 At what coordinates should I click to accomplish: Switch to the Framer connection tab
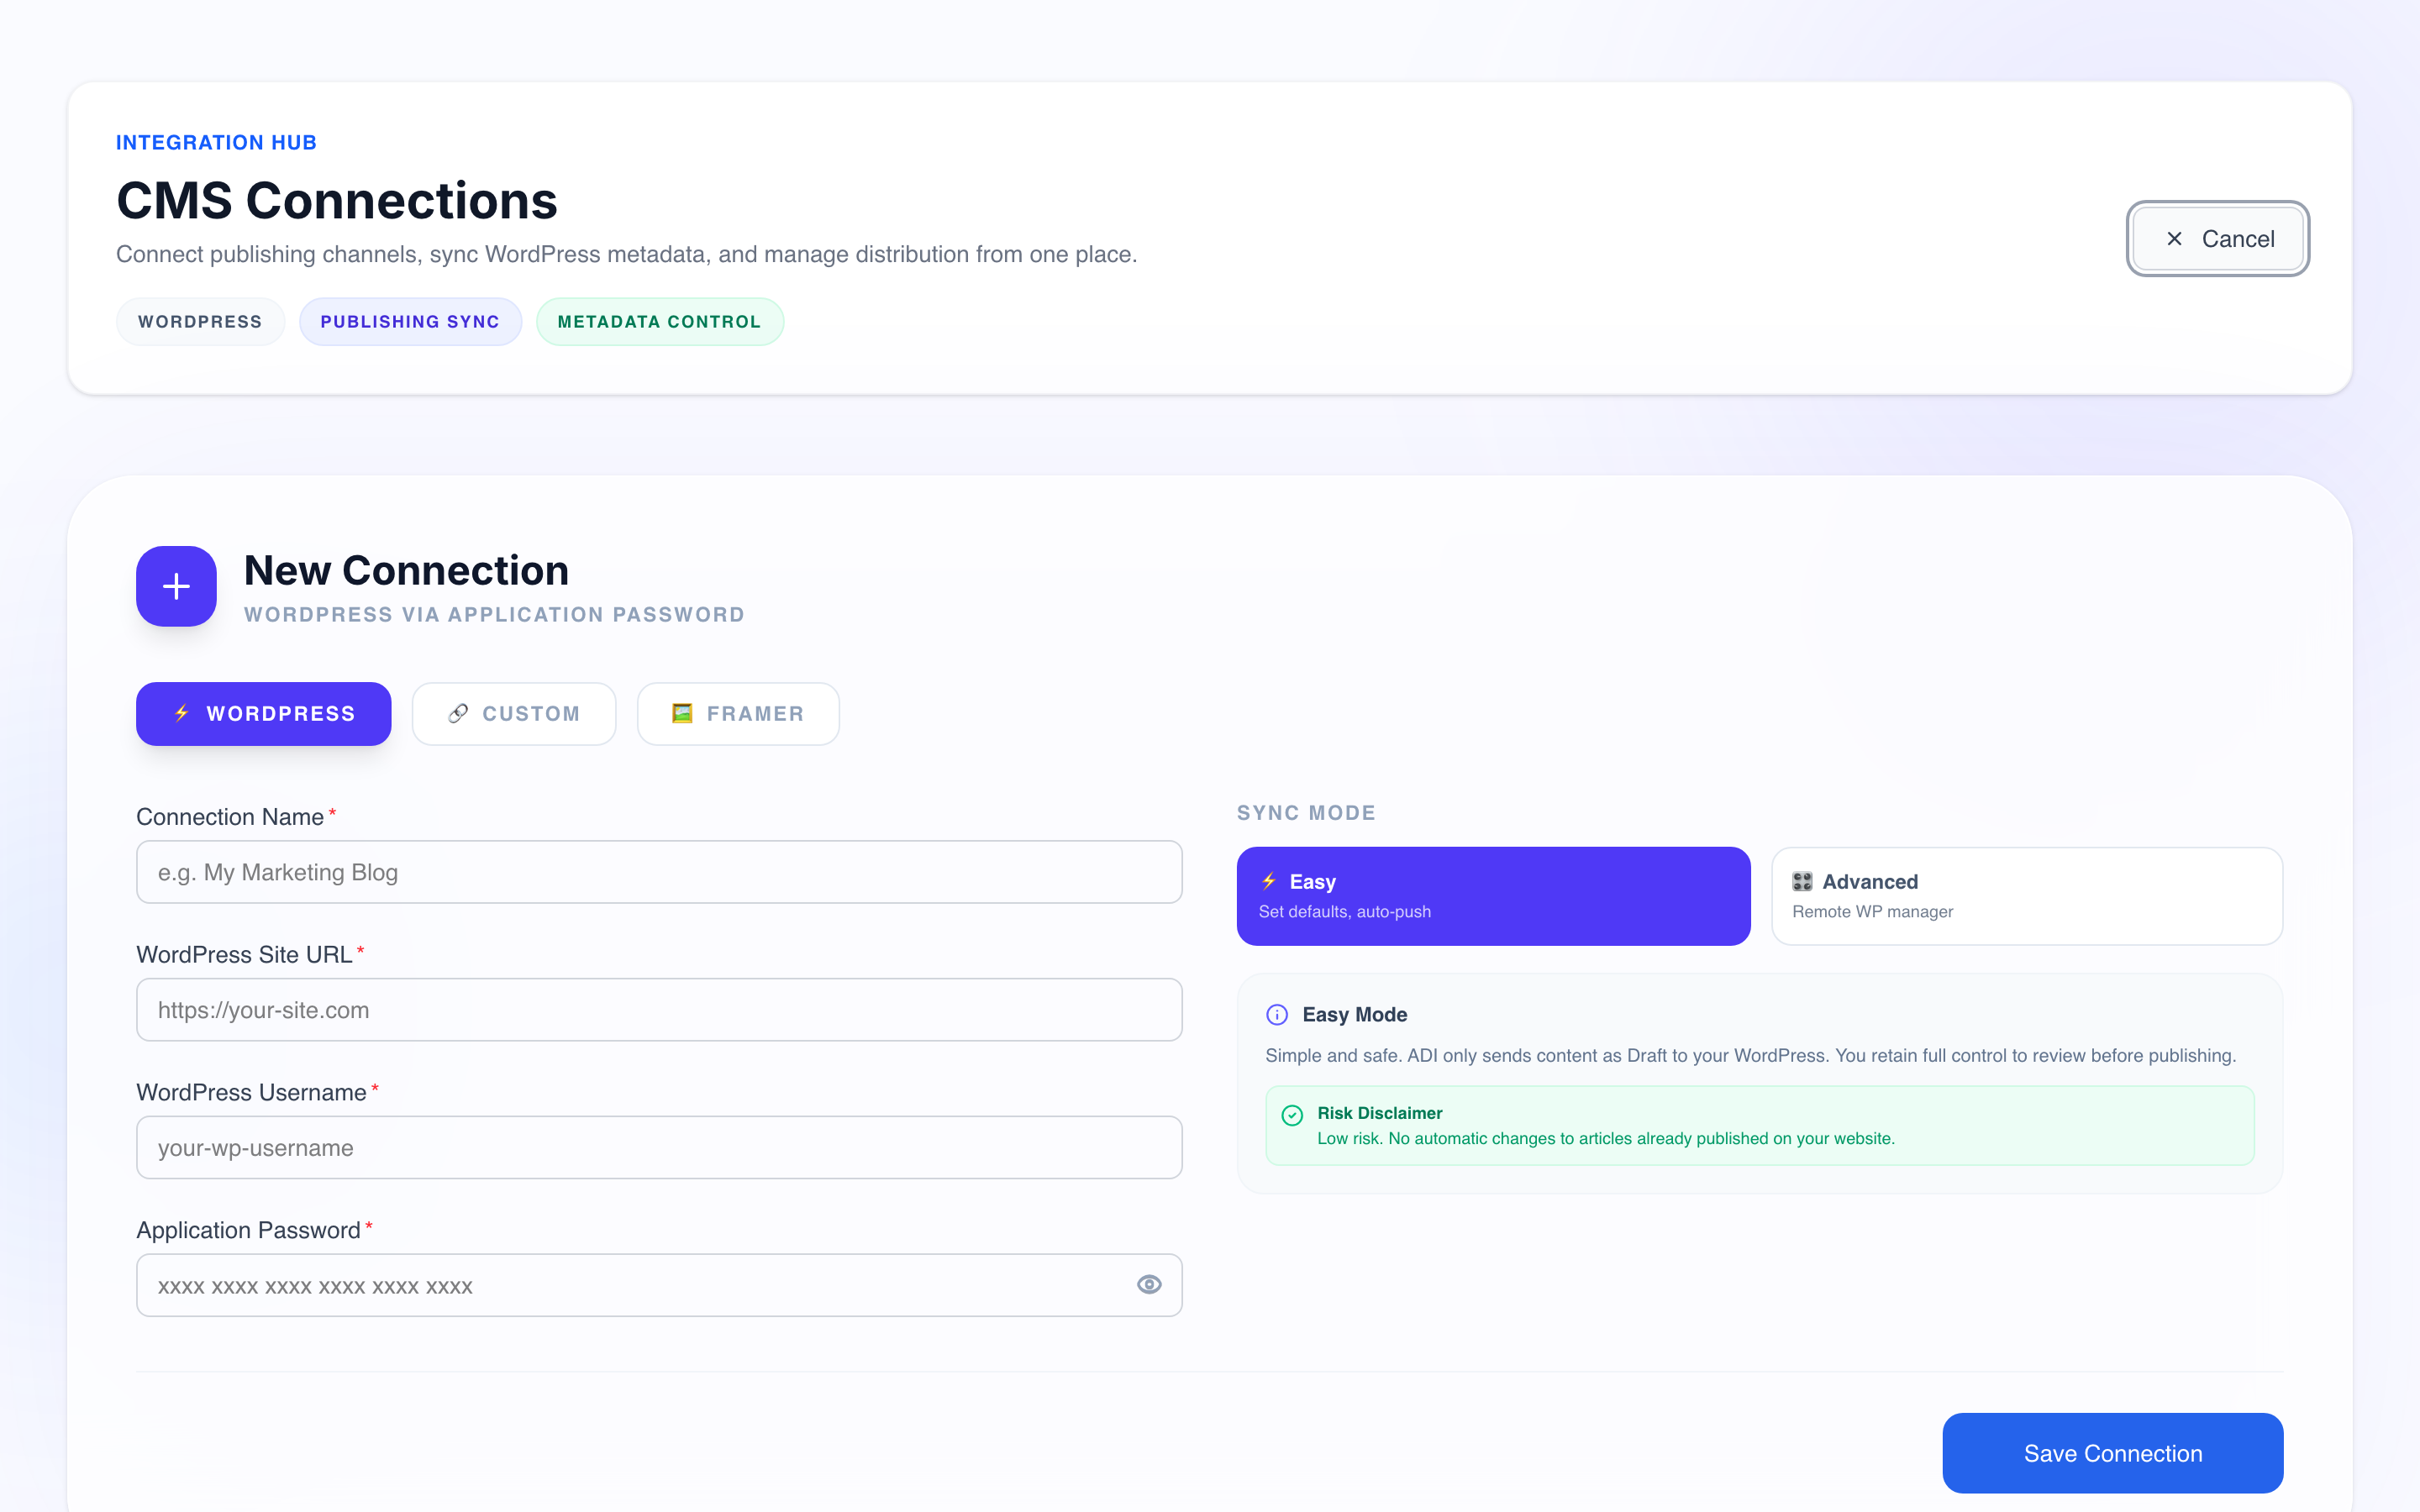[x=738, y=713]
